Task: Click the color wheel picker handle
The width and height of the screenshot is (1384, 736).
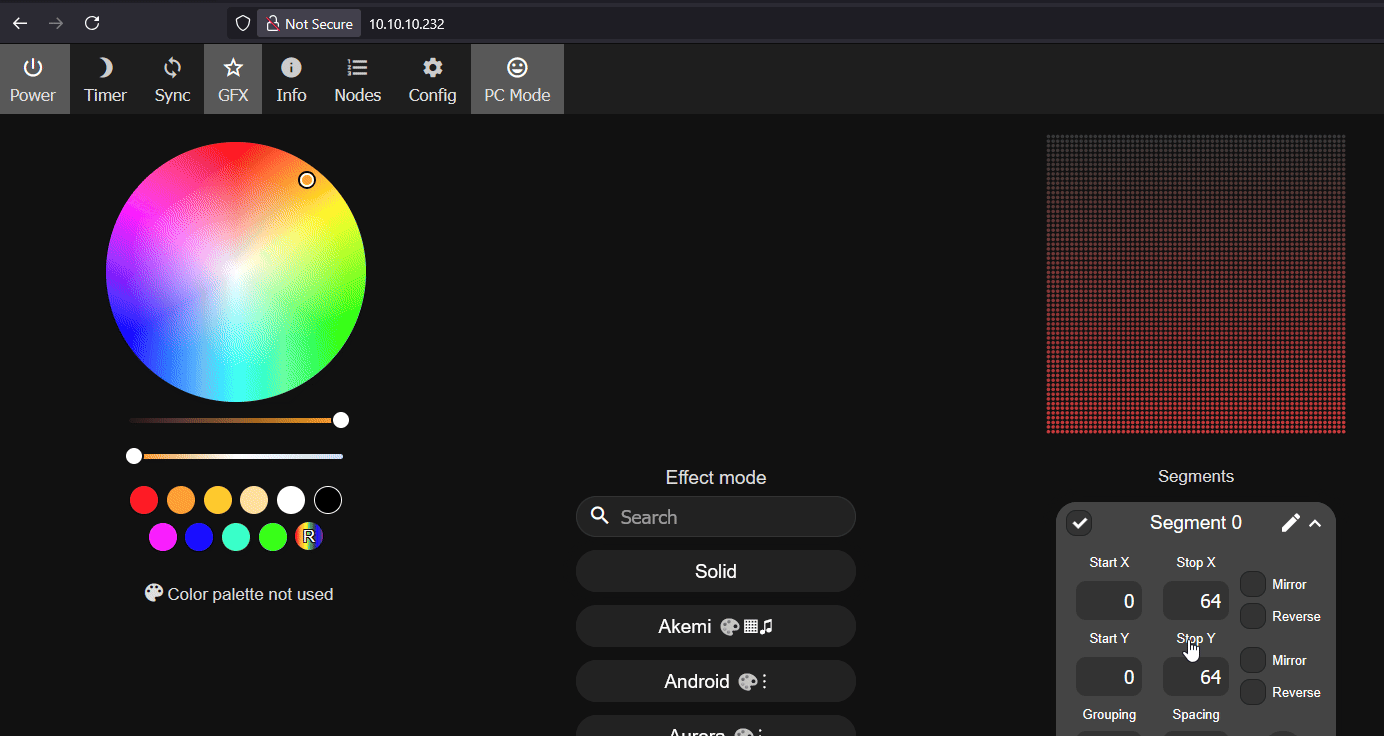Action: tap(307, 180)
